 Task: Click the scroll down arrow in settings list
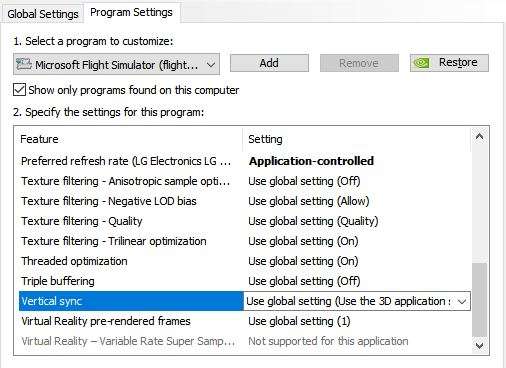coord(480,345)
